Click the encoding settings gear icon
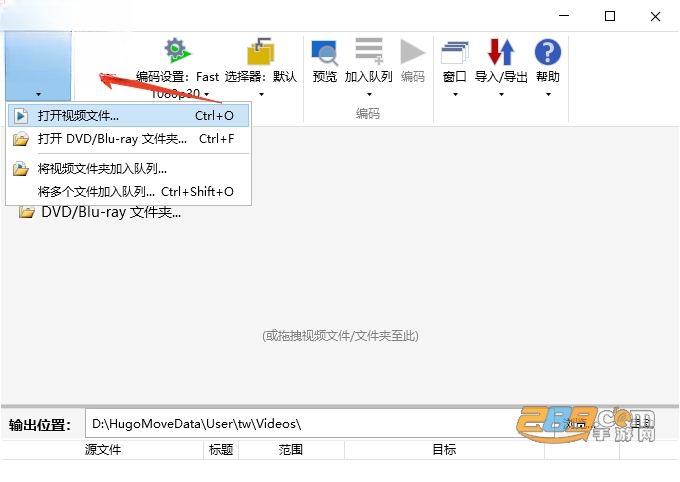Viewport: 680px width, 482px height. pos(178,50)
